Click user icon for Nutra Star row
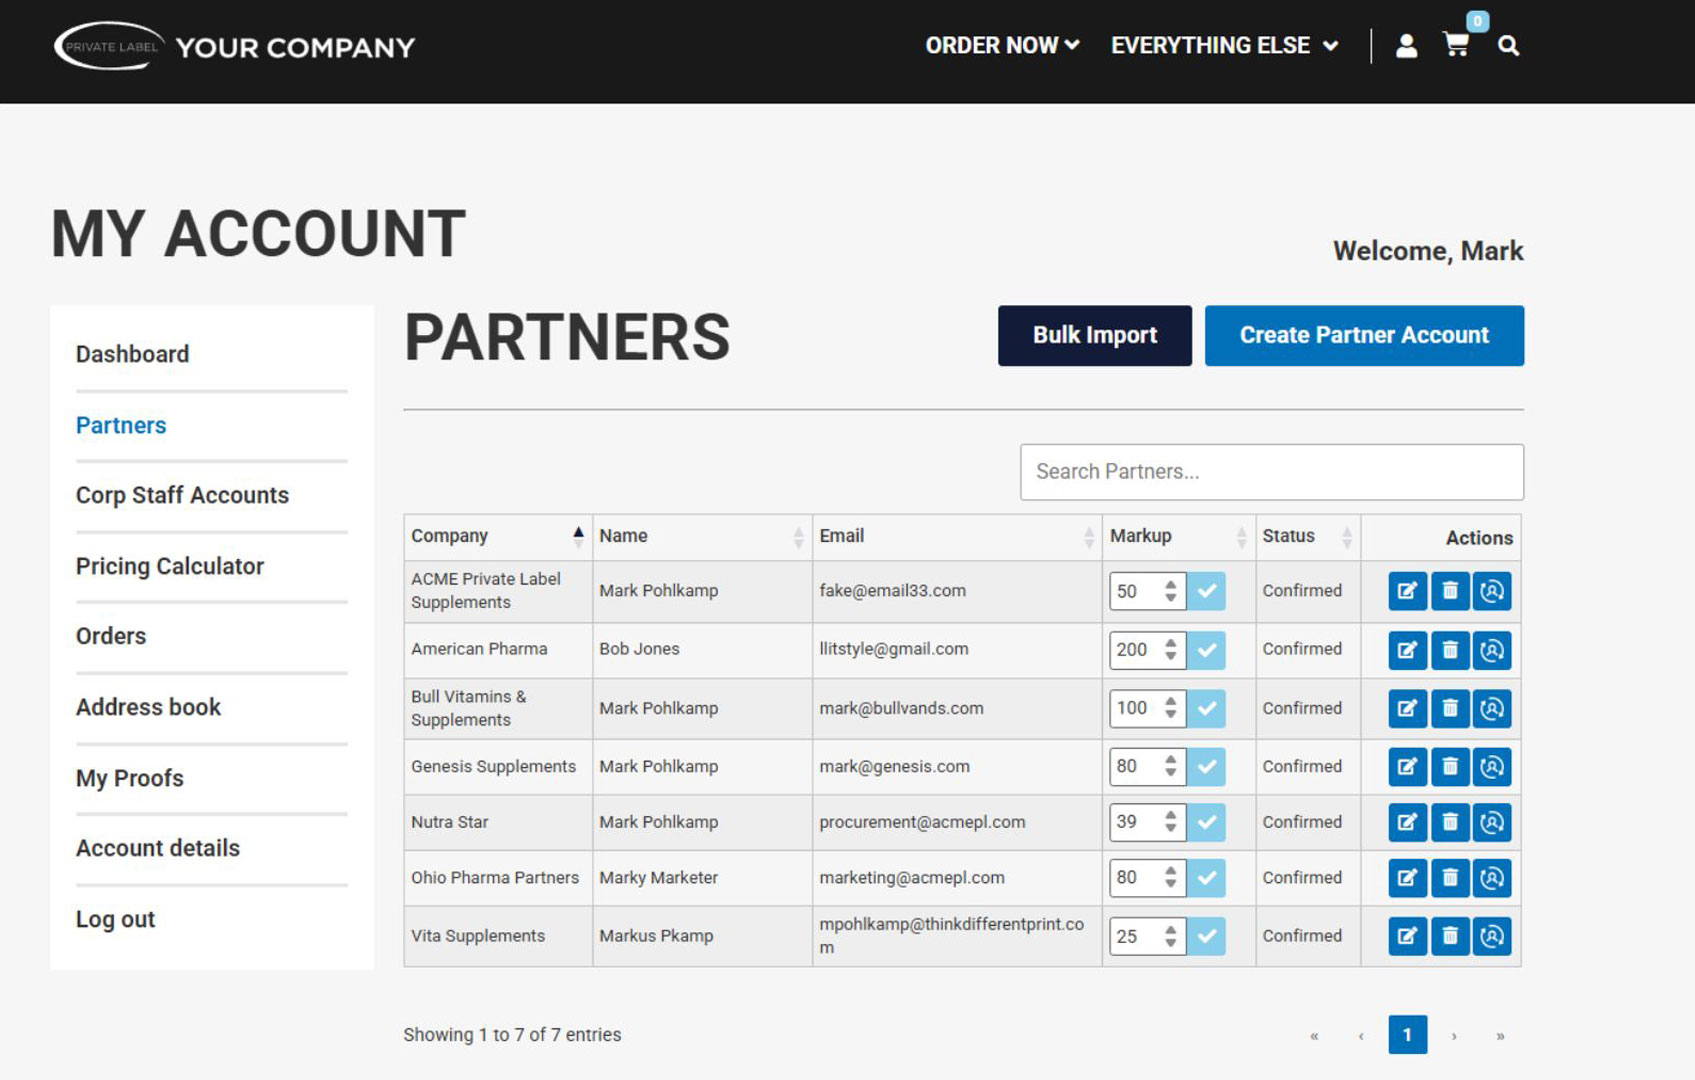The width and height of the screenshot is (1695, 1080). [1492, 822]
